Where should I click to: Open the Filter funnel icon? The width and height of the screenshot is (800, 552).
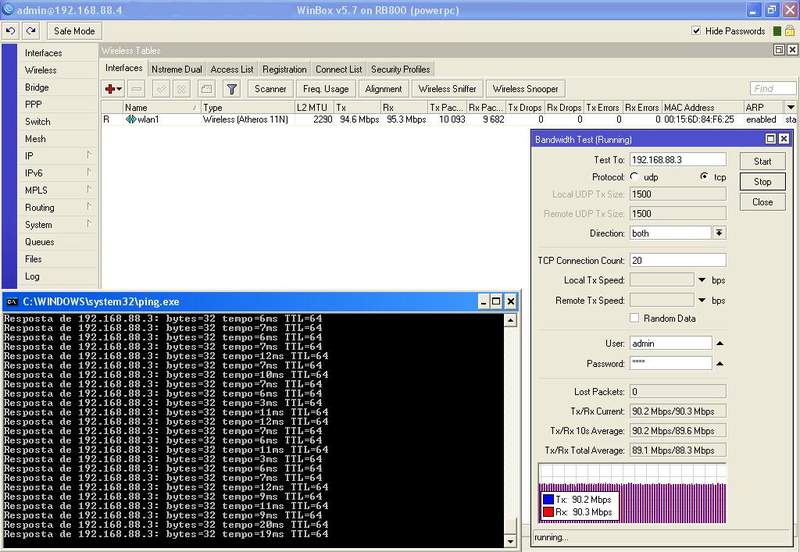pos(232,89)
